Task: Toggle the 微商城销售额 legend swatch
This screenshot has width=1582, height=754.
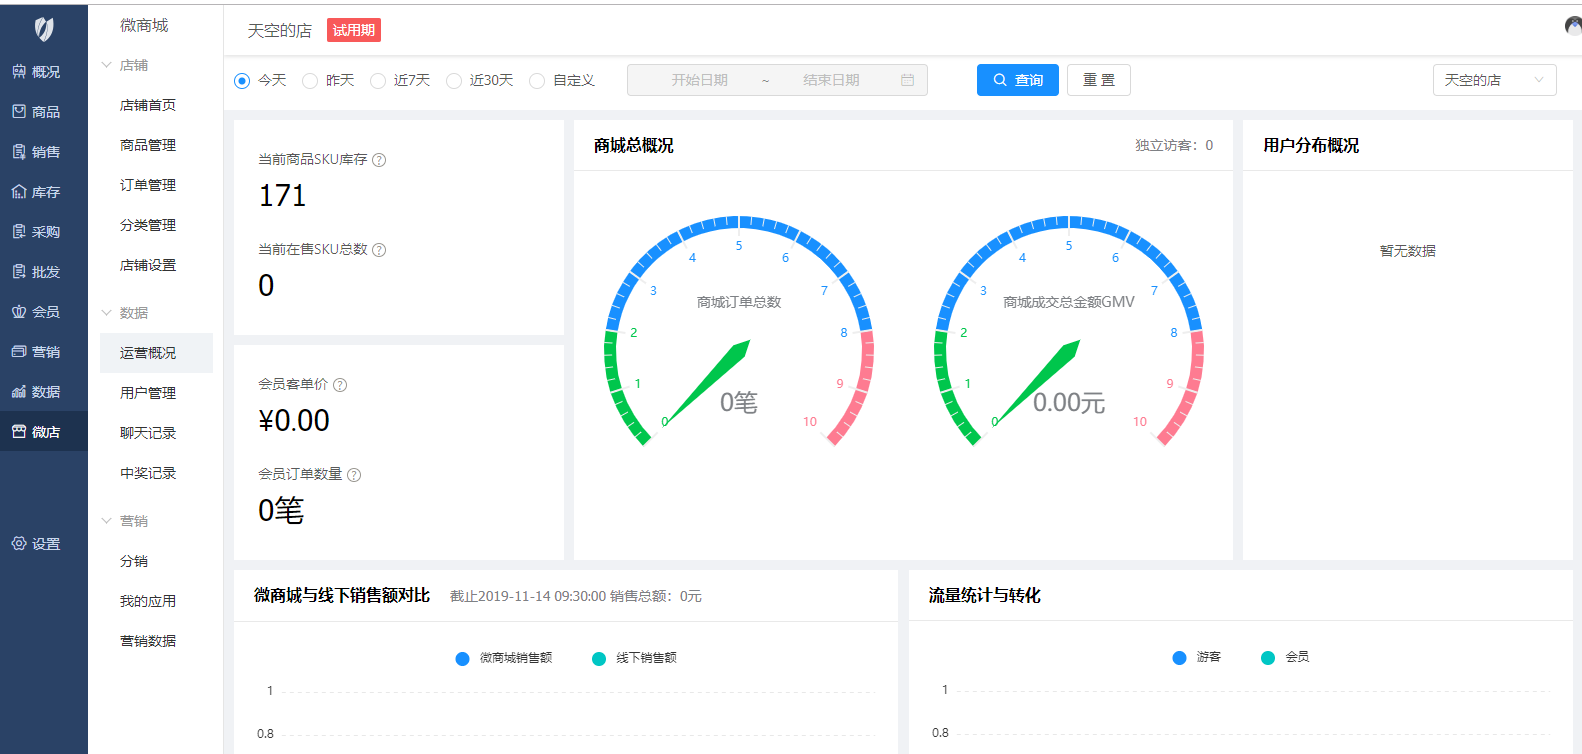Action: point(462,658)
